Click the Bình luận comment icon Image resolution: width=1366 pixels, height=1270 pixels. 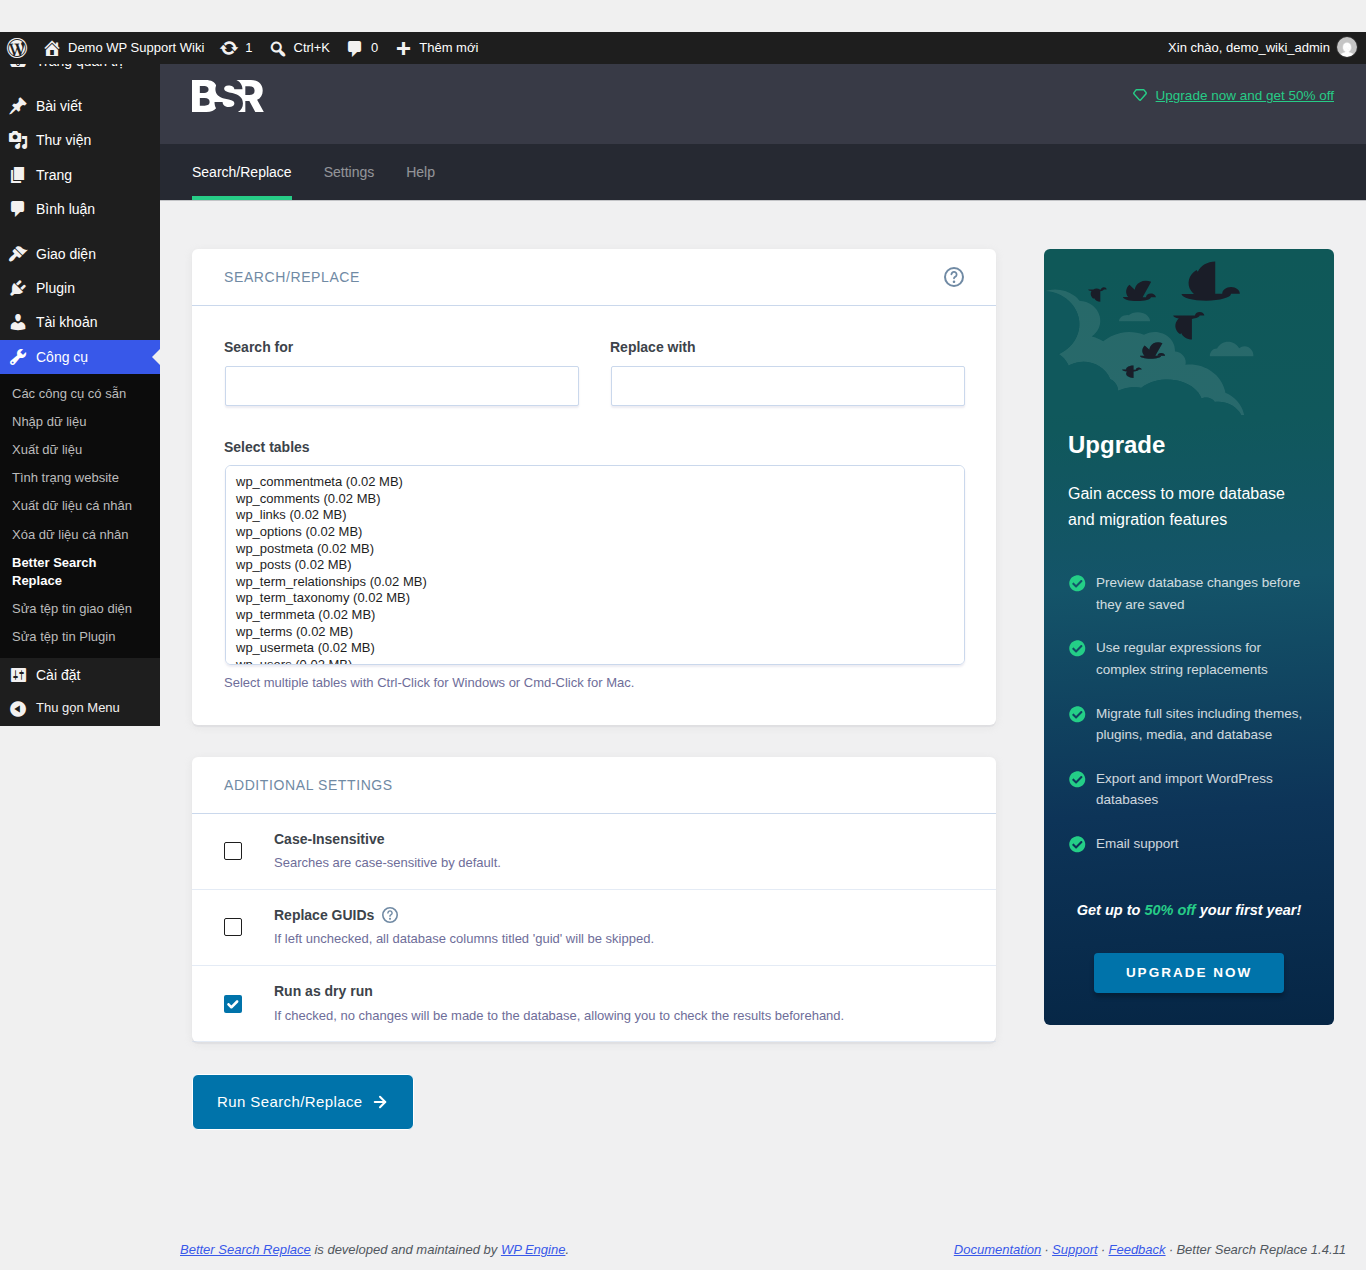point(18,209)
